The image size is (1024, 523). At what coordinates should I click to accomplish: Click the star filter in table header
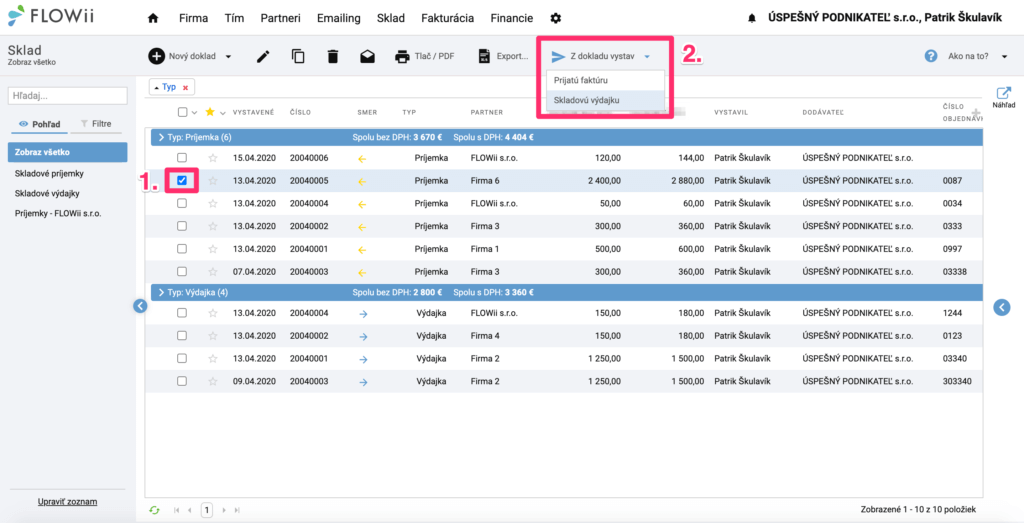point(210,112)
